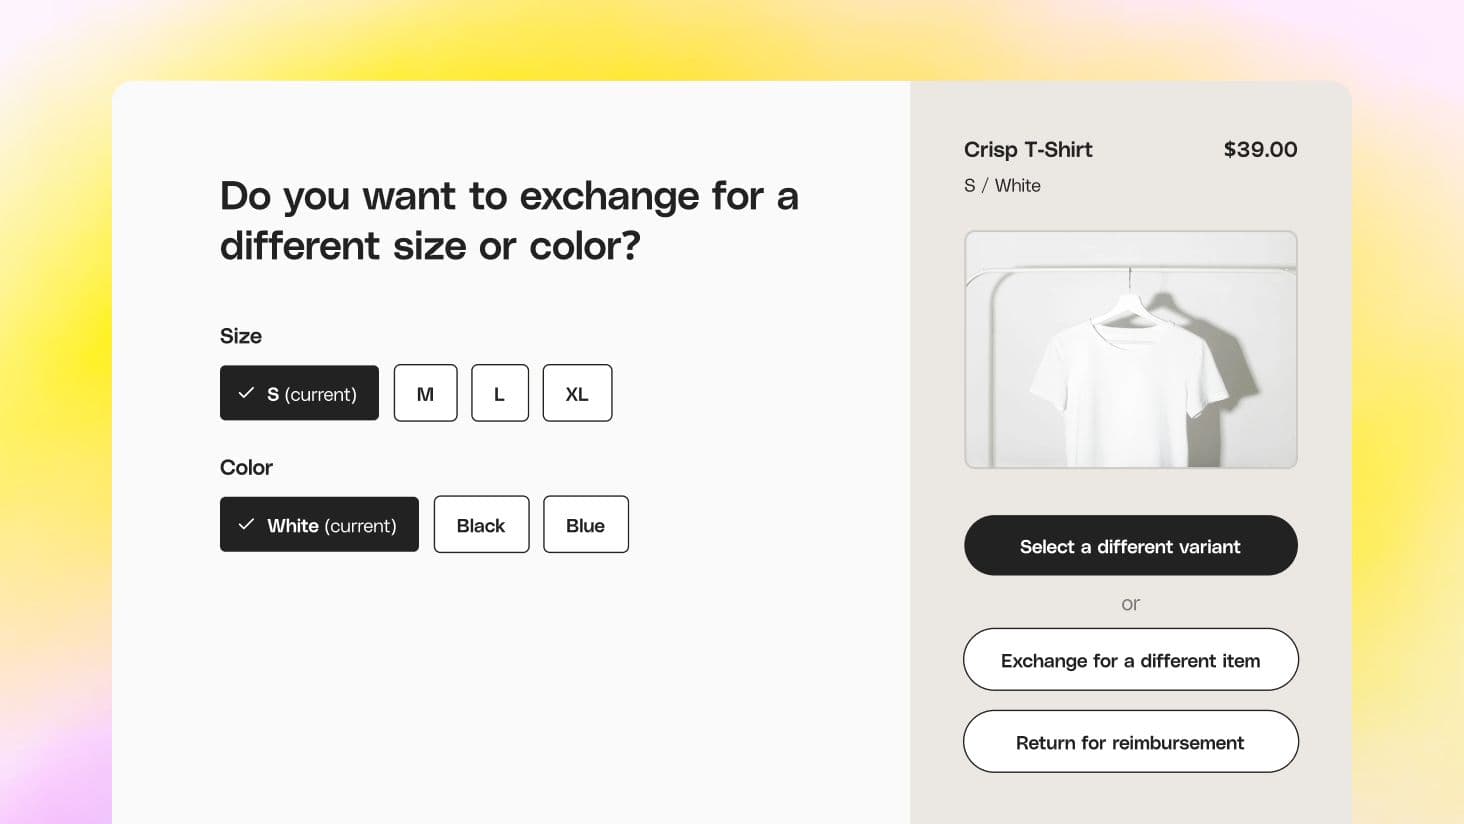Click "Exchange for a different item"
Image resolution: width=1464 pixels, height=824 pixels.
[x=1130, y=660]
